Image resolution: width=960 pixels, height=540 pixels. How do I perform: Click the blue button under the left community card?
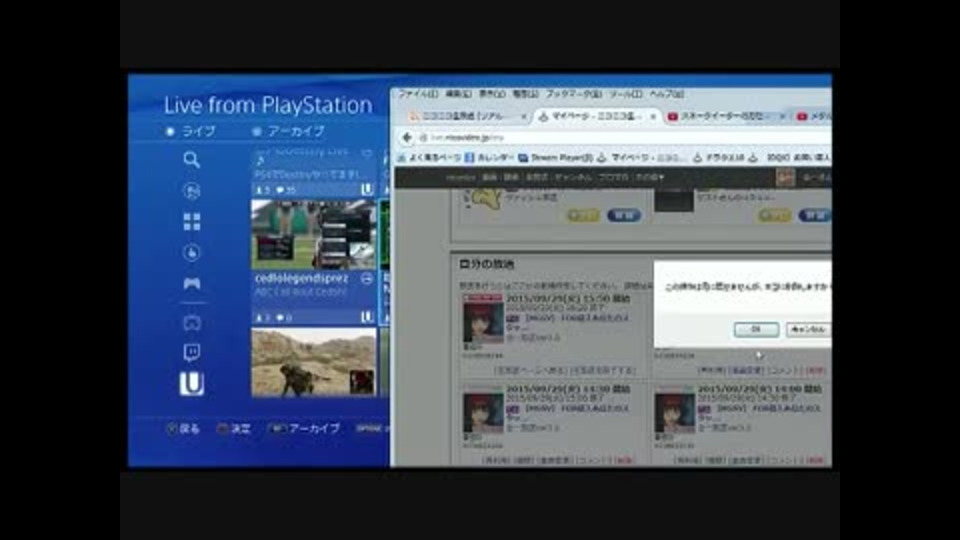pos(623,216)
